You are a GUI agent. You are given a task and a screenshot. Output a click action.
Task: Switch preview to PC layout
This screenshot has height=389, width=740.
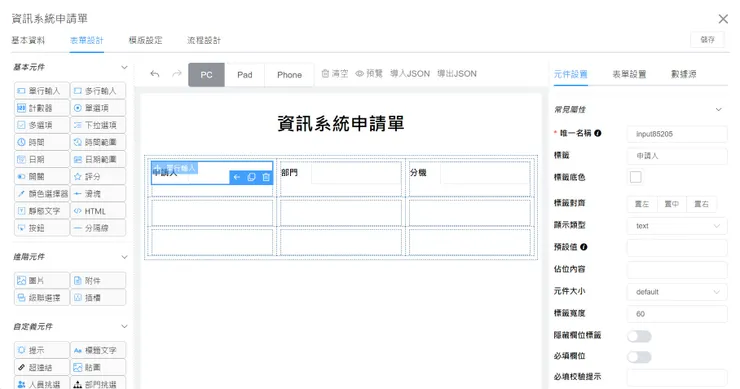[x=206, y=75]
